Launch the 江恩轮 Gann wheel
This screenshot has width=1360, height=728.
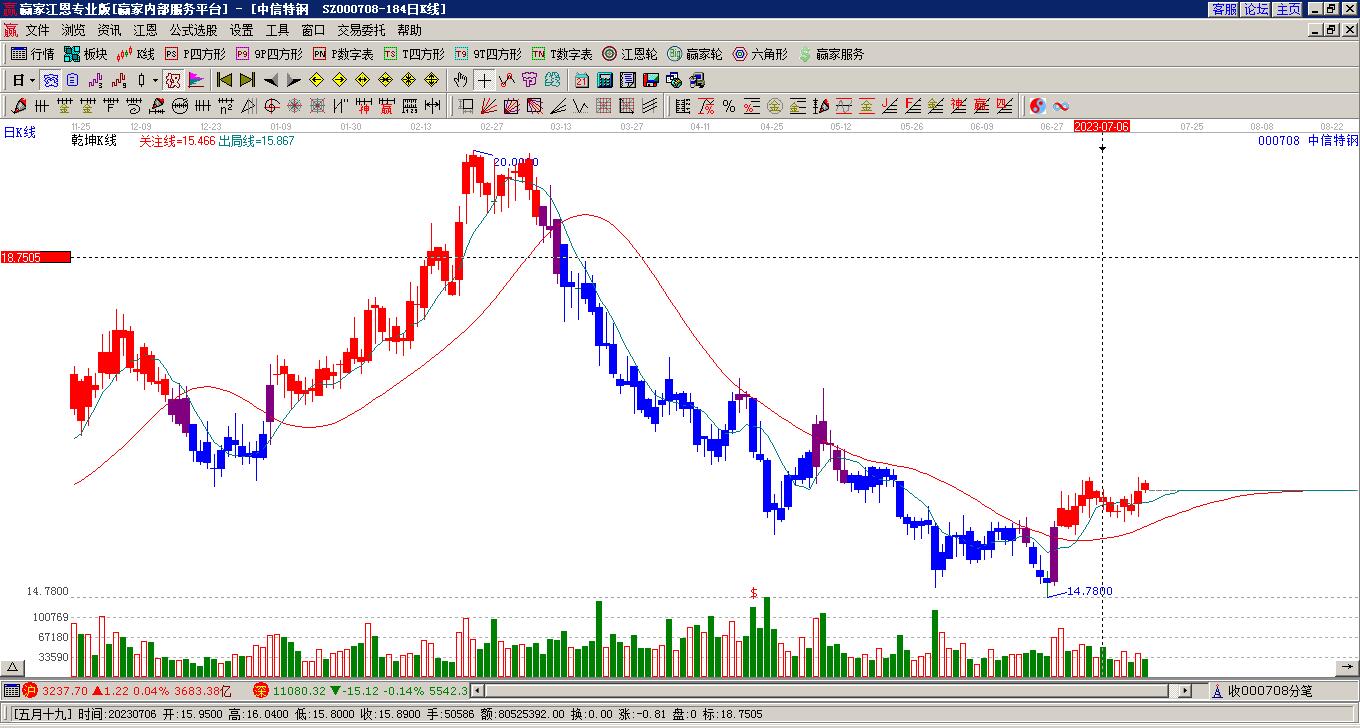[x=630, y=54]
